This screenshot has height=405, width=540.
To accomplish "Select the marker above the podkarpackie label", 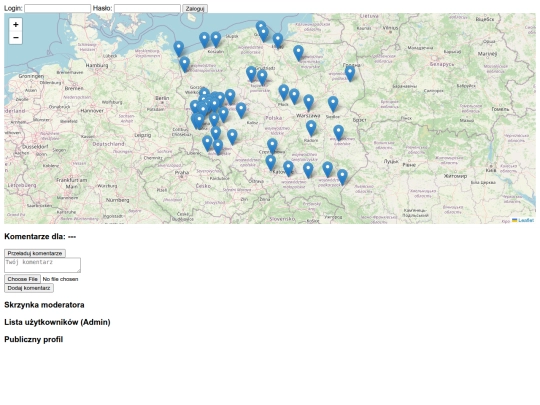I will pyautogui.click(x=328, y=170).
